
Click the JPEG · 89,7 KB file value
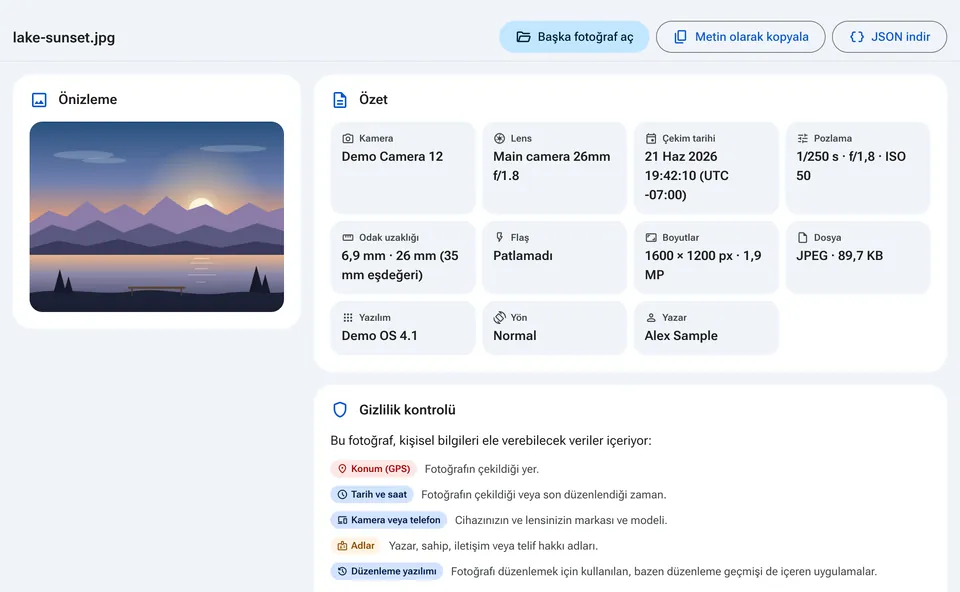pyautogui.click(x=839, y=256)
